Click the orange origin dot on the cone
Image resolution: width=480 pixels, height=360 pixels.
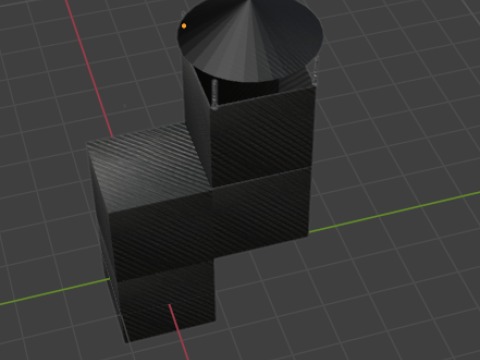tap(184, 26)
